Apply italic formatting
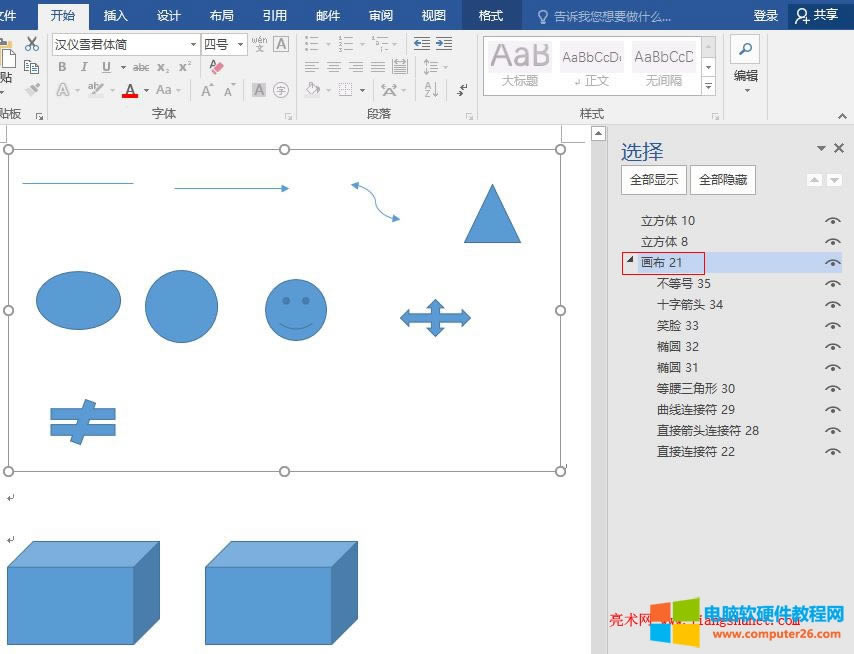Screen dimensions: 854x654 pos(84,67)
